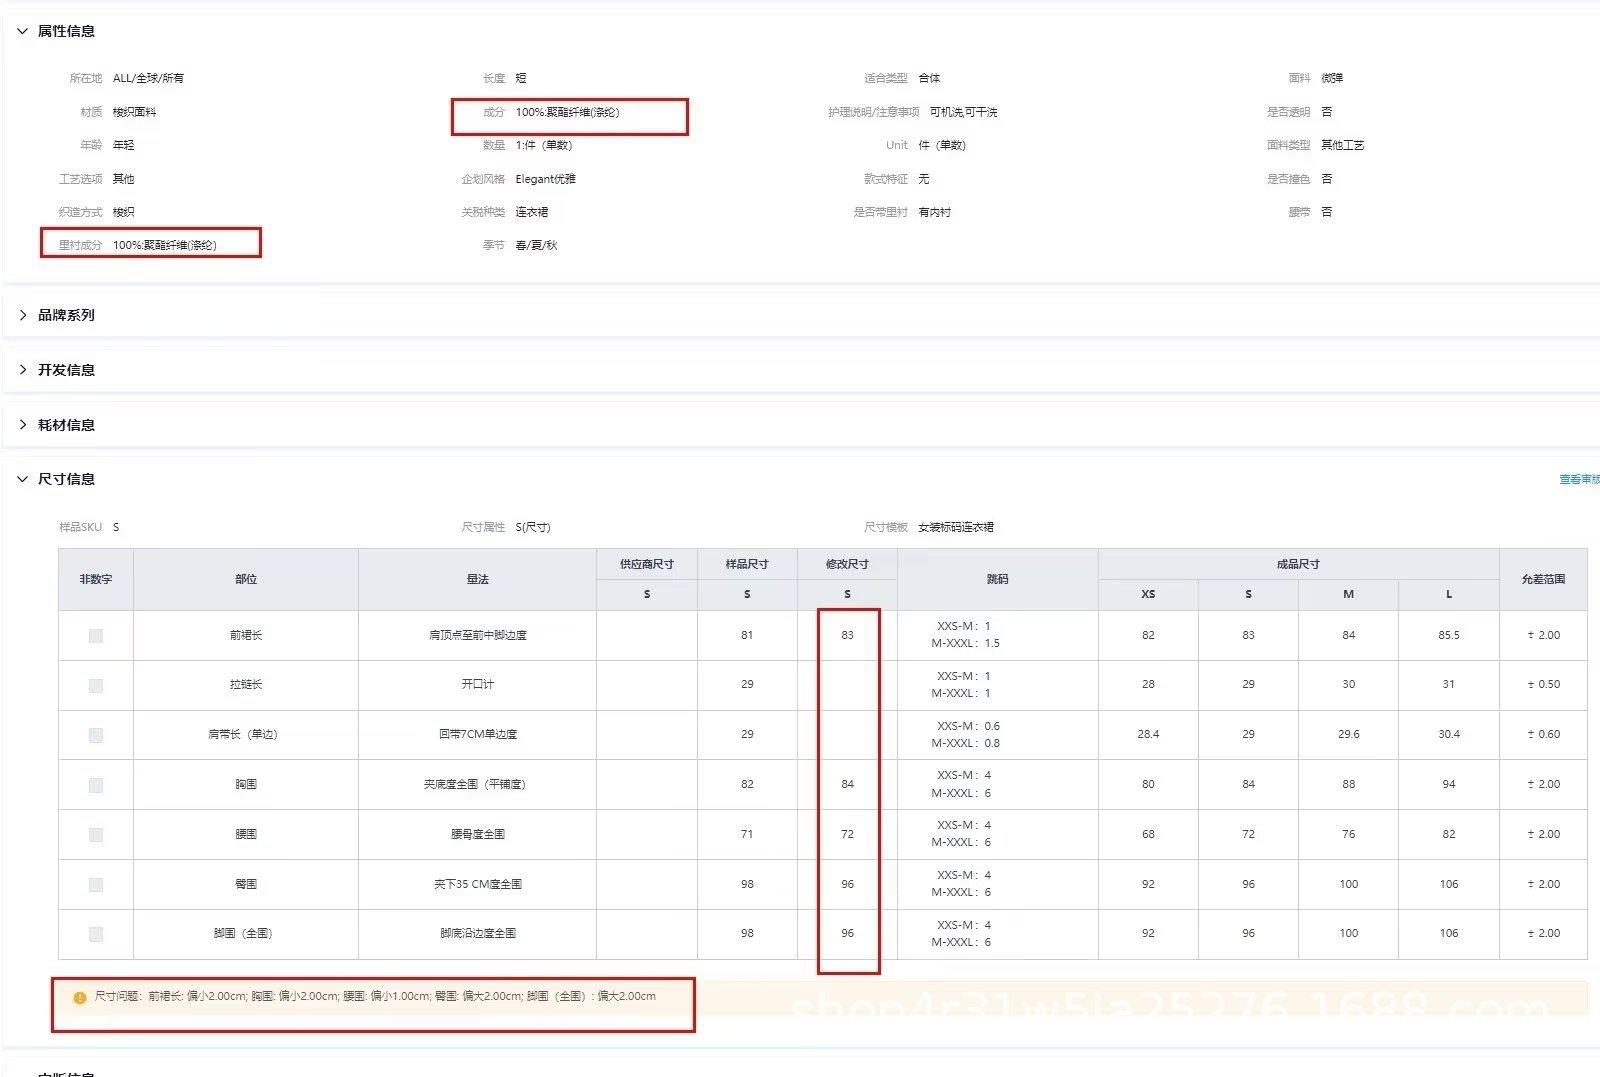Viewport: 1600px width, 1077px height.
Task: Click the 允差范围 column header
Action: 1542,579
